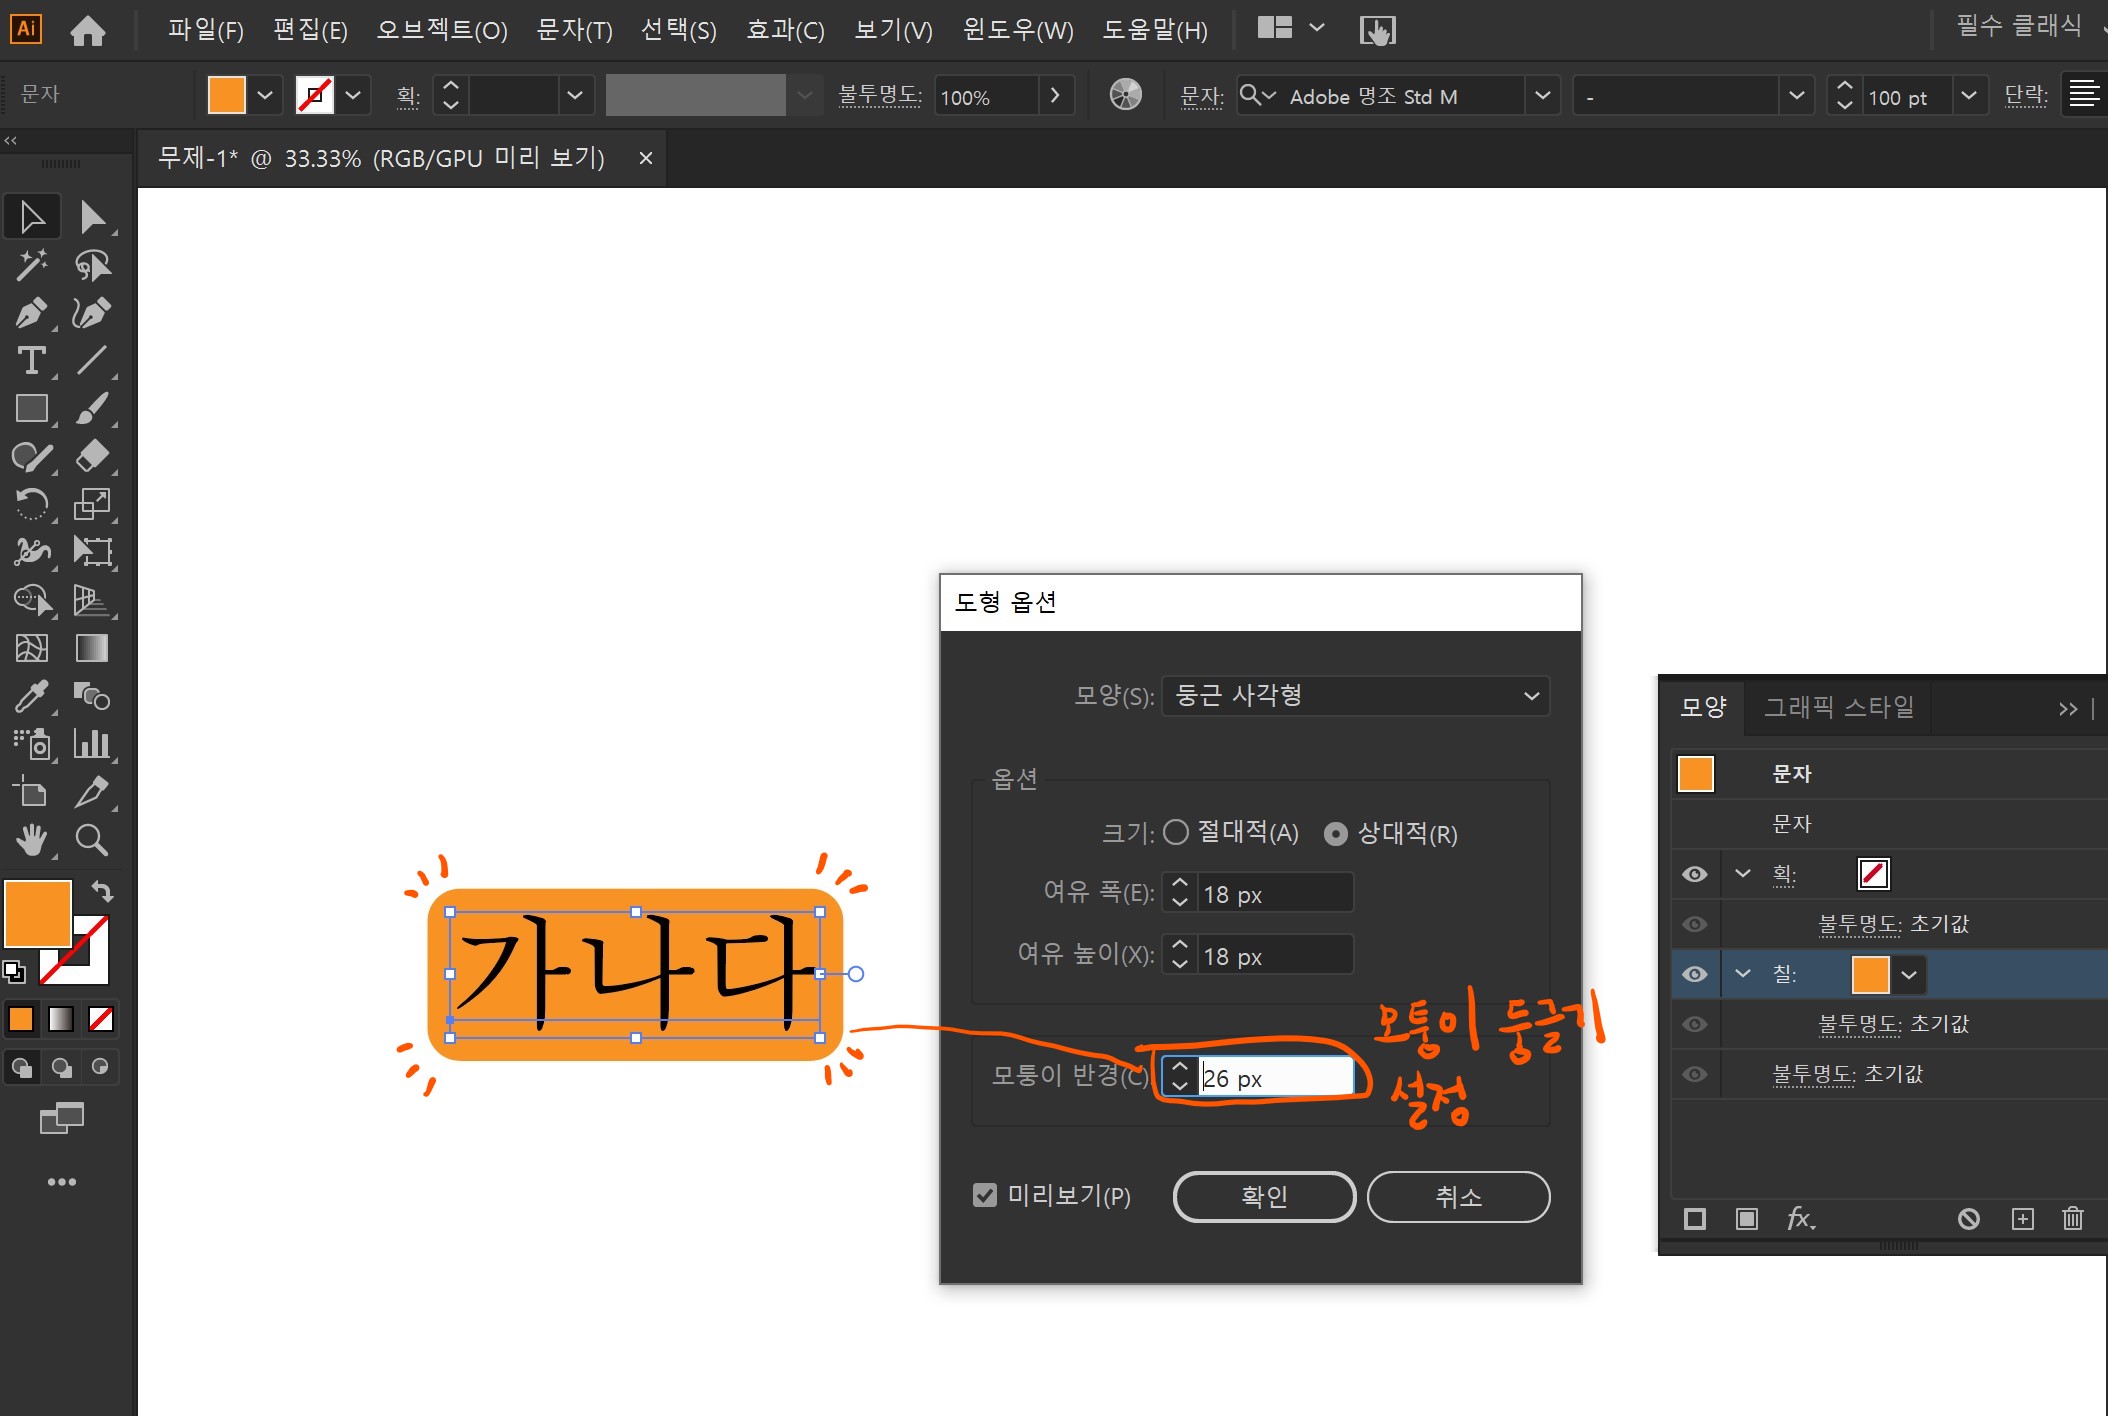Open the 윈도우(W) menu
Viewport: 2108px width, 1416px height.
click(1017, 29)
